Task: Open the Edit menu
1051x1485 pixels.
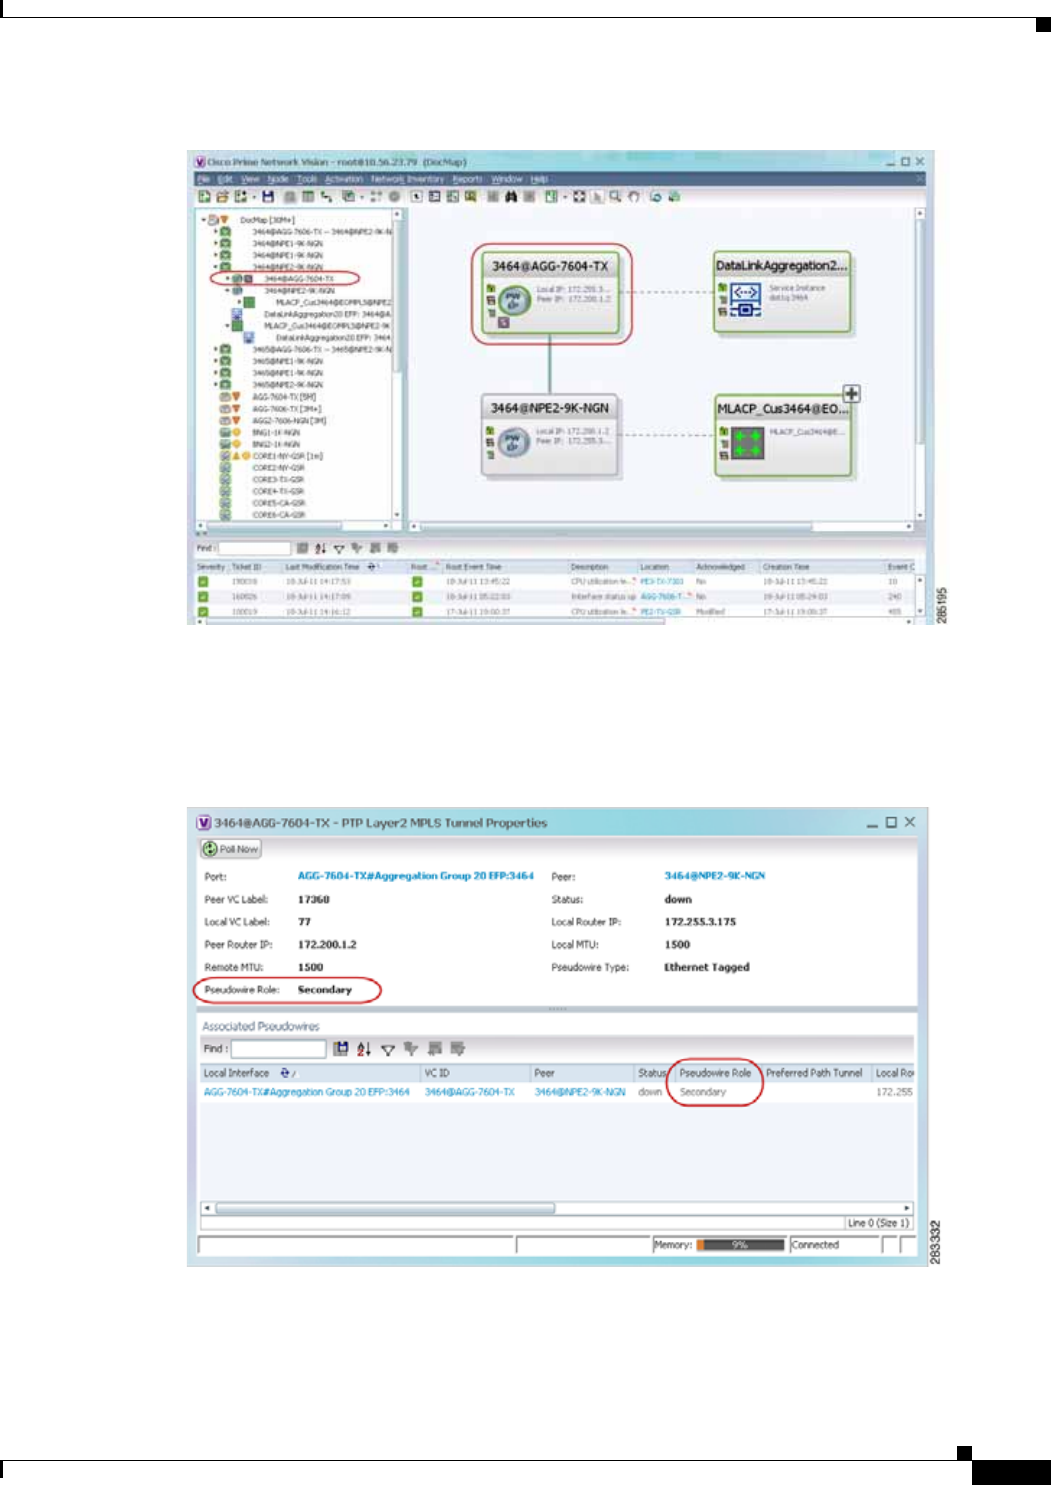Action: click(x=225, y=179)
